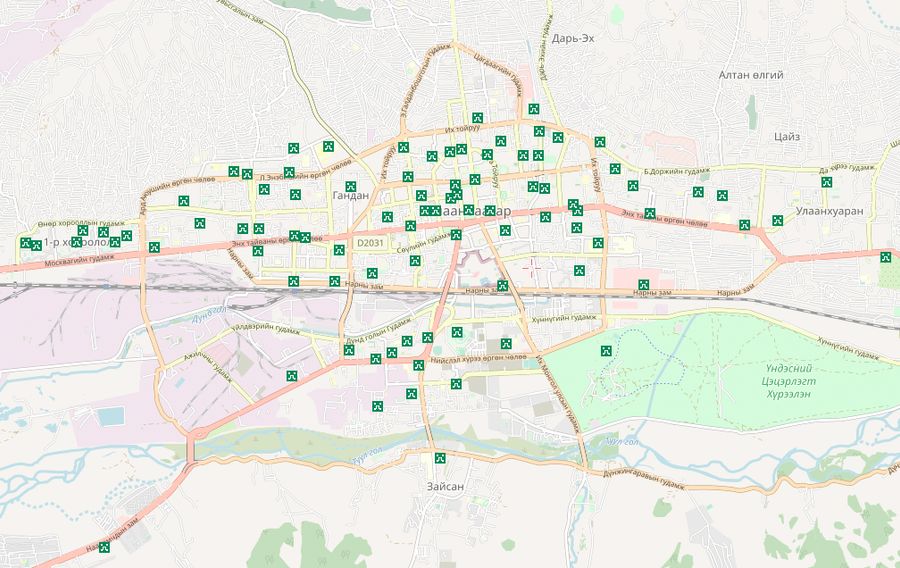The image size is (900, 568).
Task: Click the green marker in the bottom-left corner
Action: point(104,547)
